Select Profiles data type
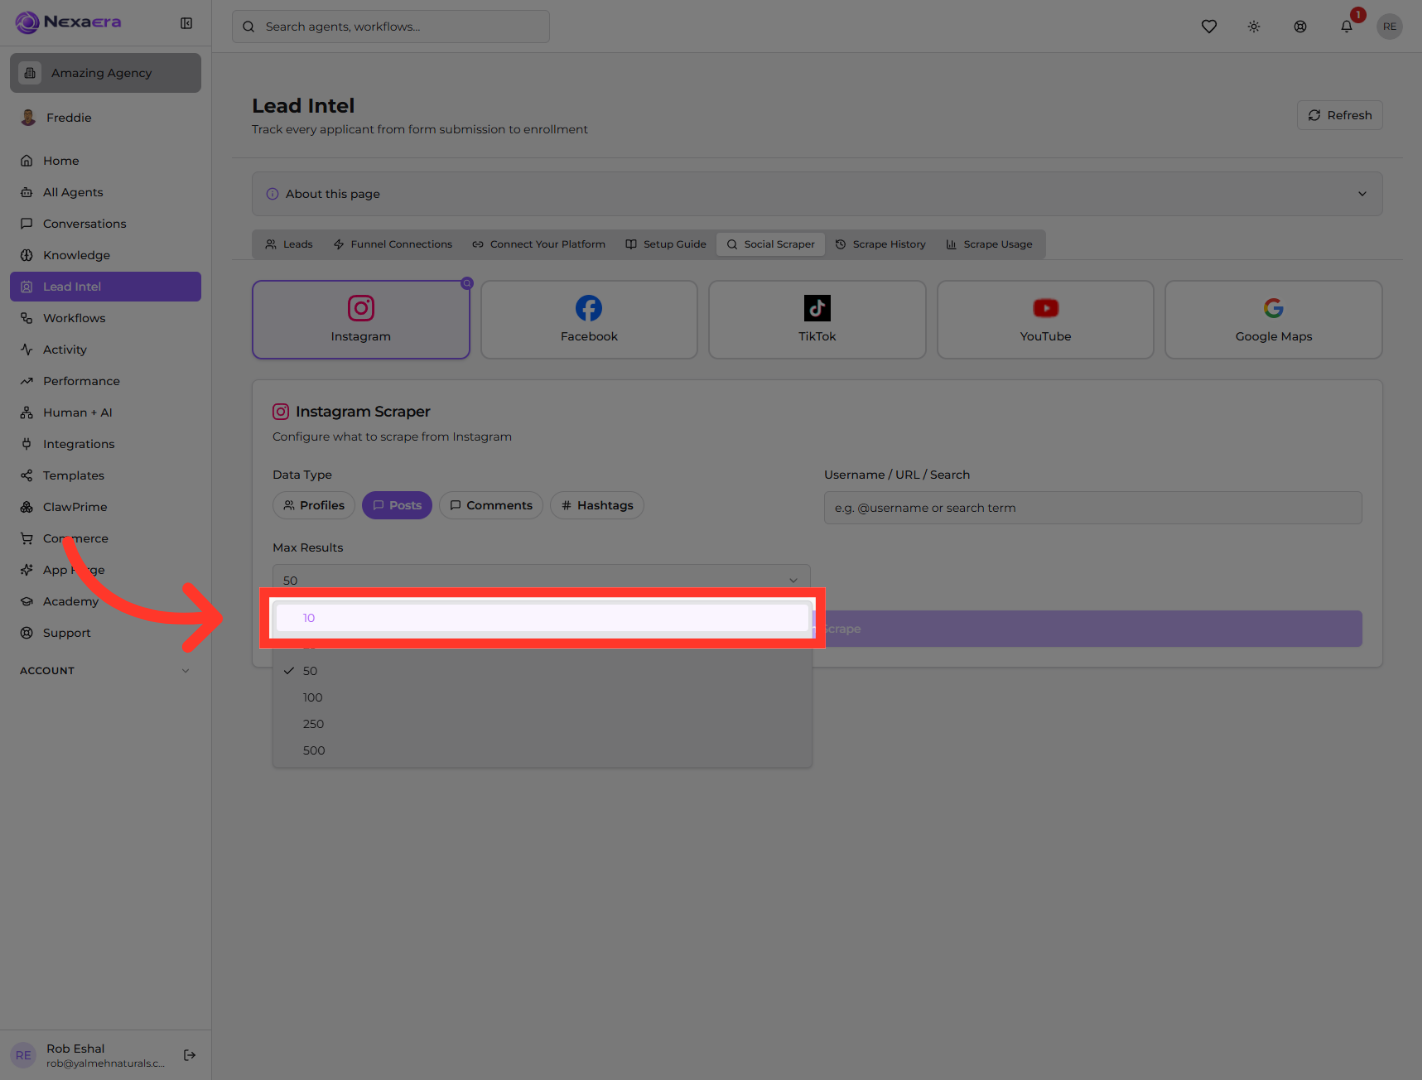 coord(313,505)
